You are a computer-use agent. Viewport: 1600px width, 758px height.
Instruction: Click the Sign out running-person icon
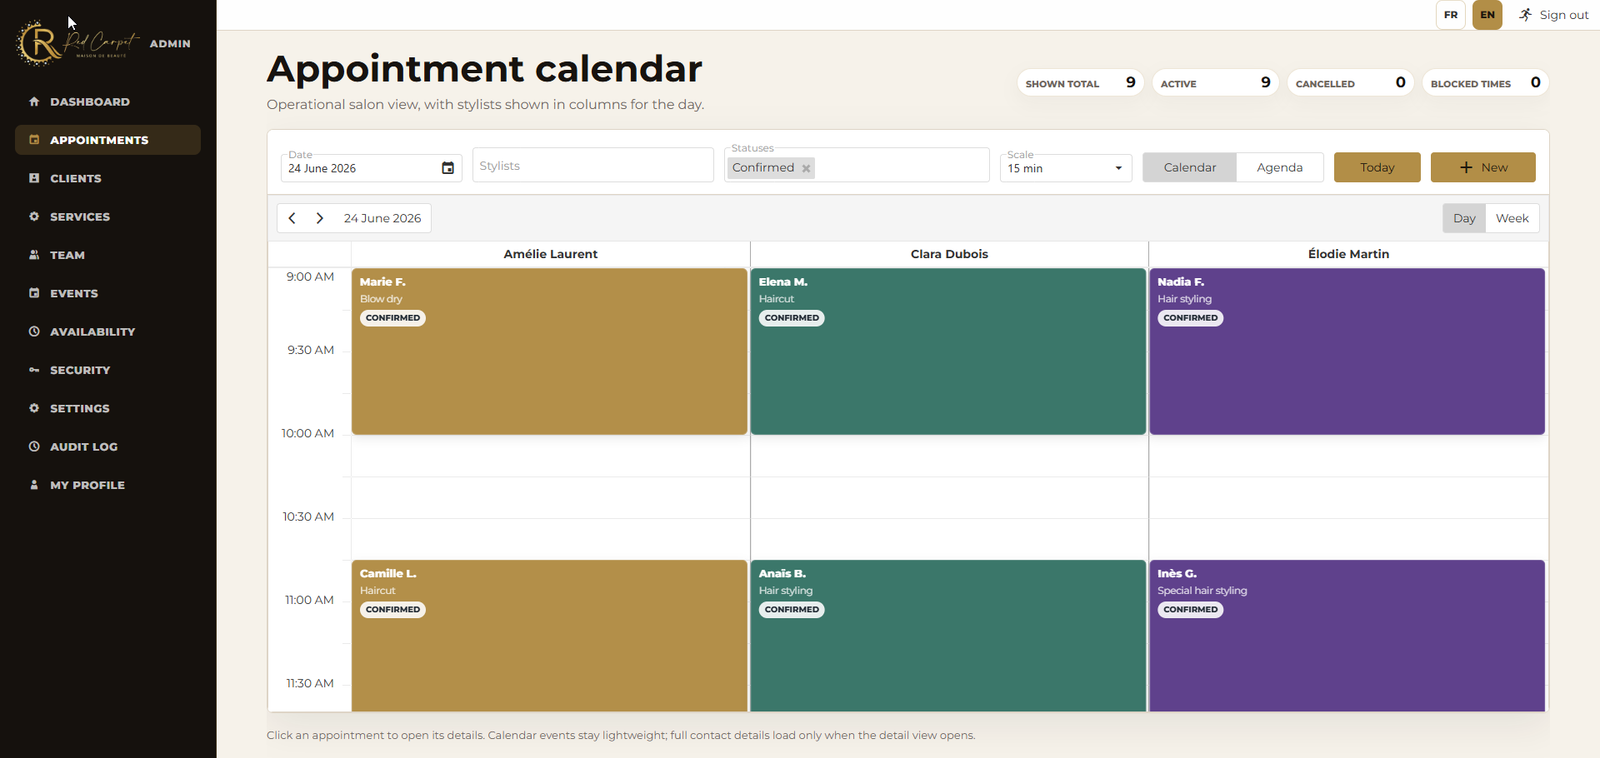(1525, 15)
